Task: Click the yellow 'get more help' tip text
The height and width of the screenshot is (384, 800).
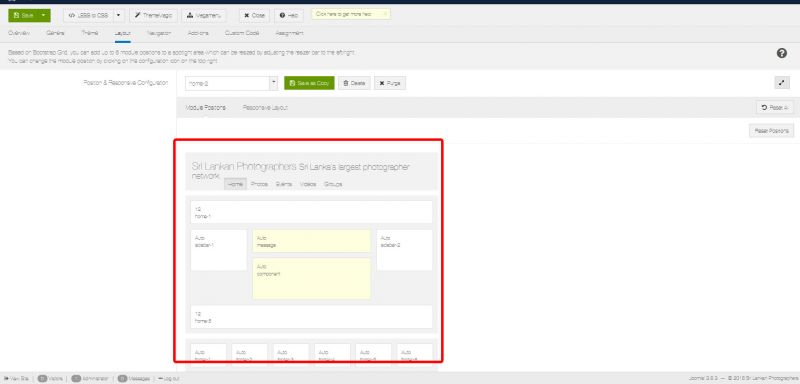Action: point(343,14)
